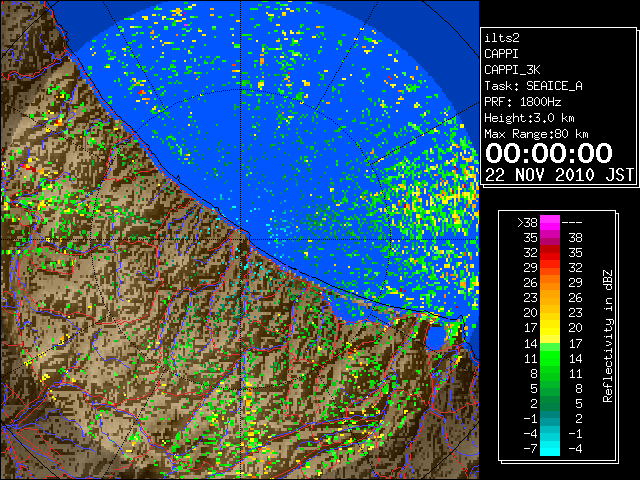This screenshot has height=480, width=640.
Task: Pick the bright green 11–14 dBZ band
Action: pos(550,358)
